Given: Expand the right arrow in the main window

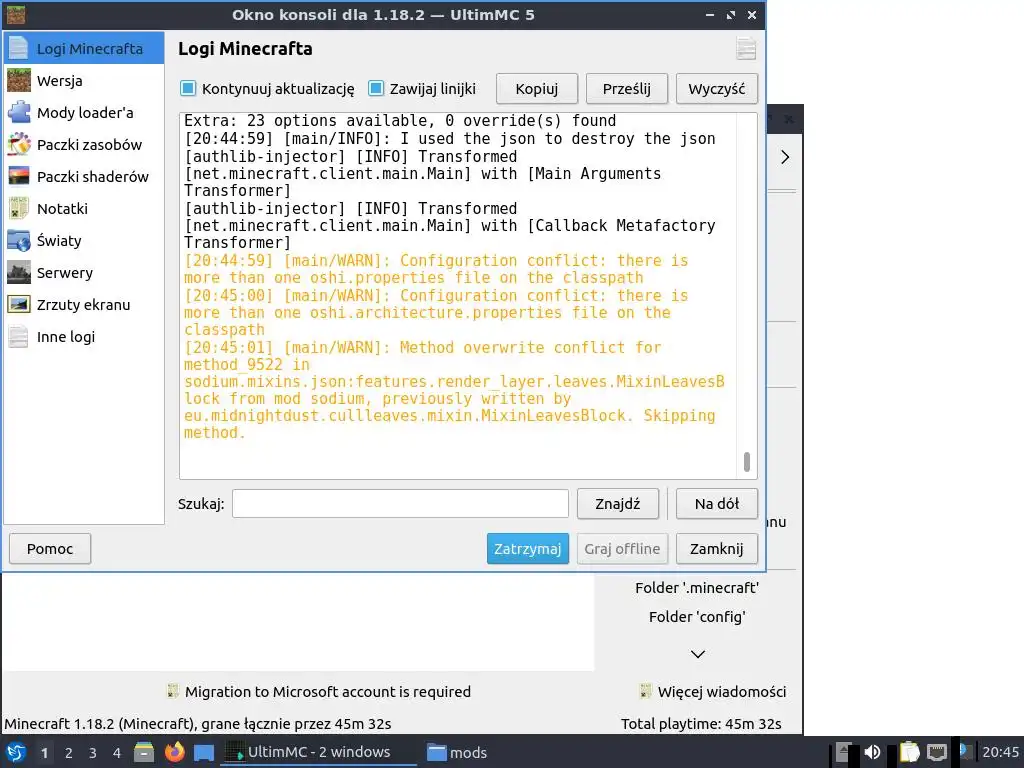Looking at the screenshot, I should (785, 157).
